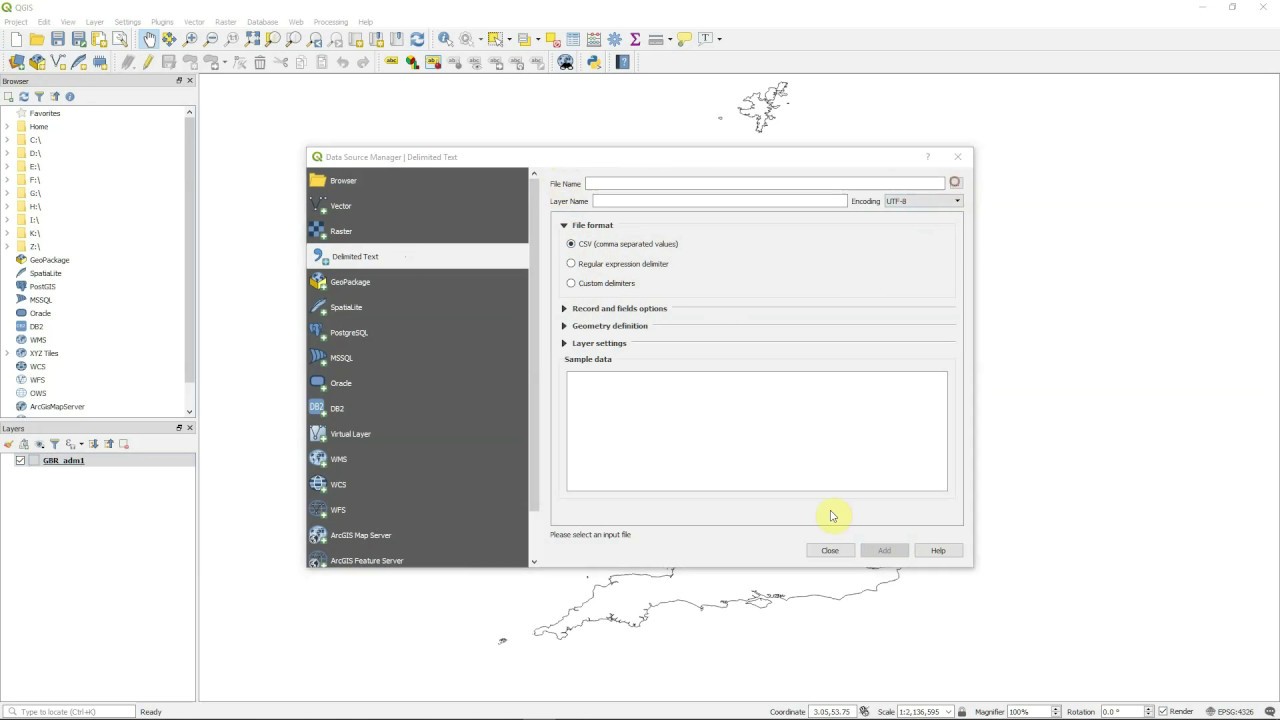Image resolution: width=1280 pixels, height=720 pixels.
Task: Open Layer Styling brush in Layers panel
Action: [8, 444]
